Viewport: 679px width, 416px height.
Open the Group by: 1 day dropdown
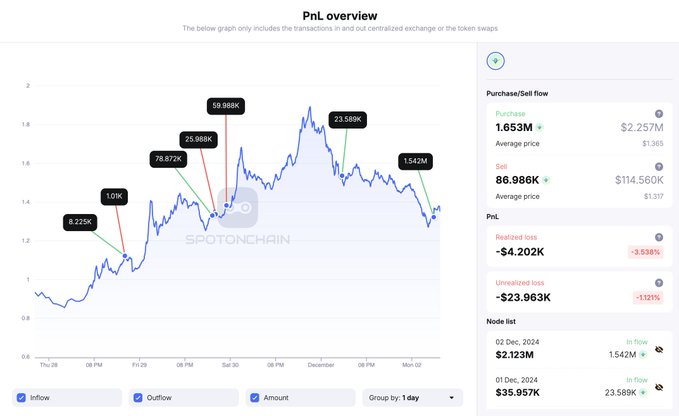[412, 397]
